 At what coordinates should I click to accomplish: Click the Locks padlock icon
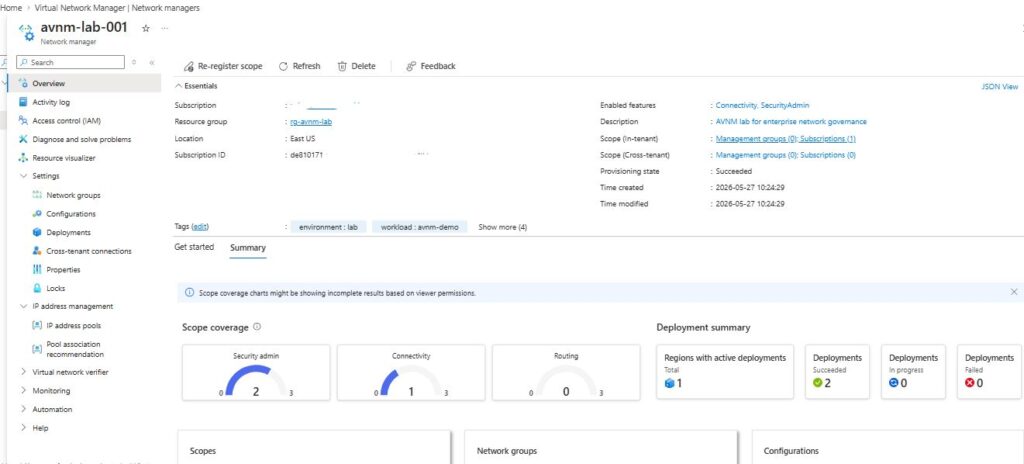[x=37, y=288]
